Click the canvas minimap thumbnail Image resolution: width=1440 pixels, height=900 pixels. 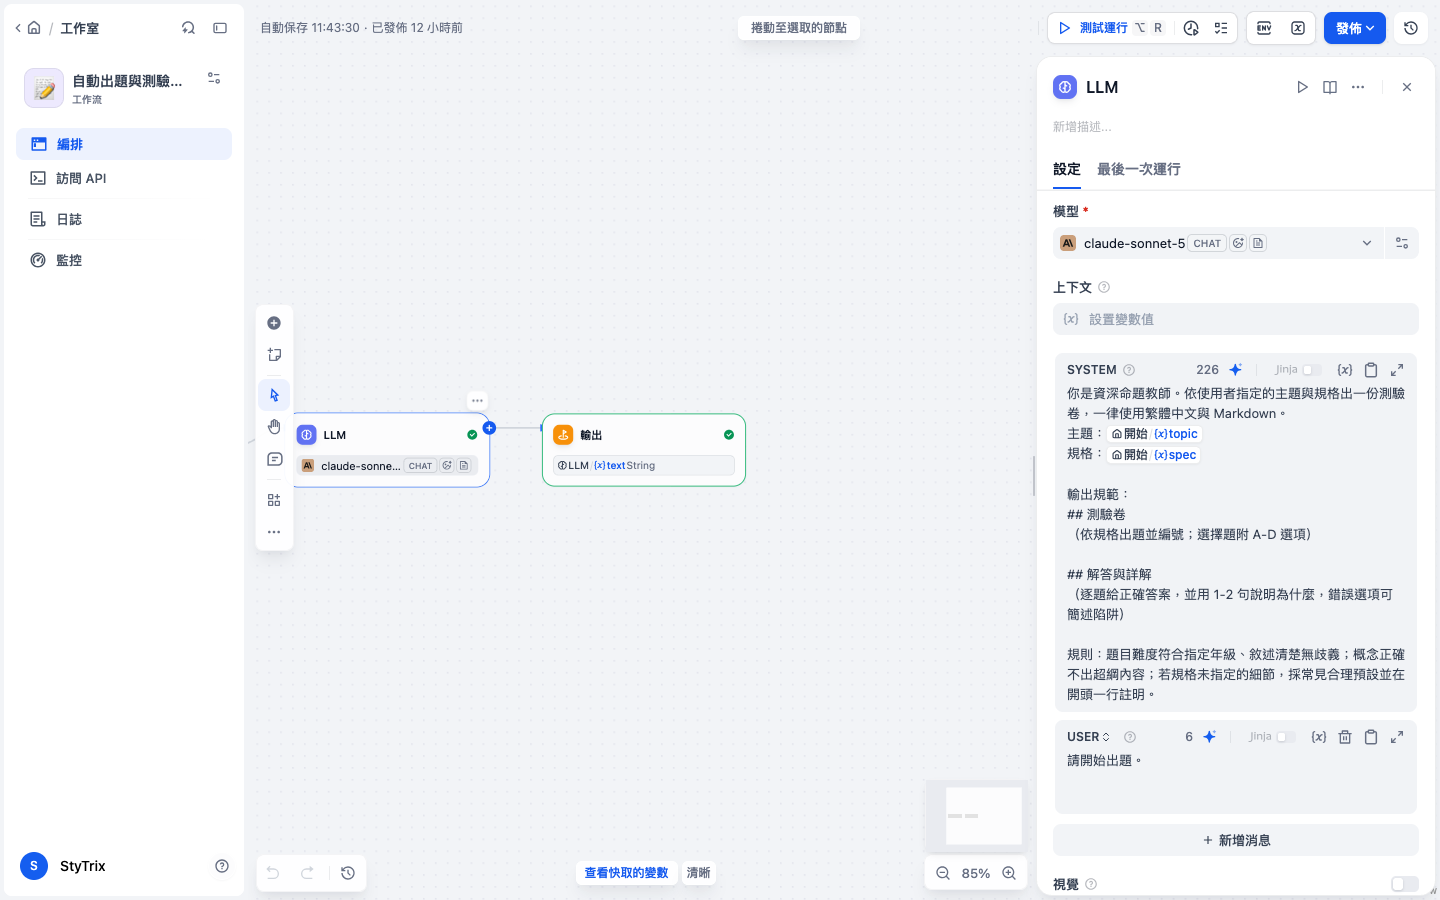977,815
